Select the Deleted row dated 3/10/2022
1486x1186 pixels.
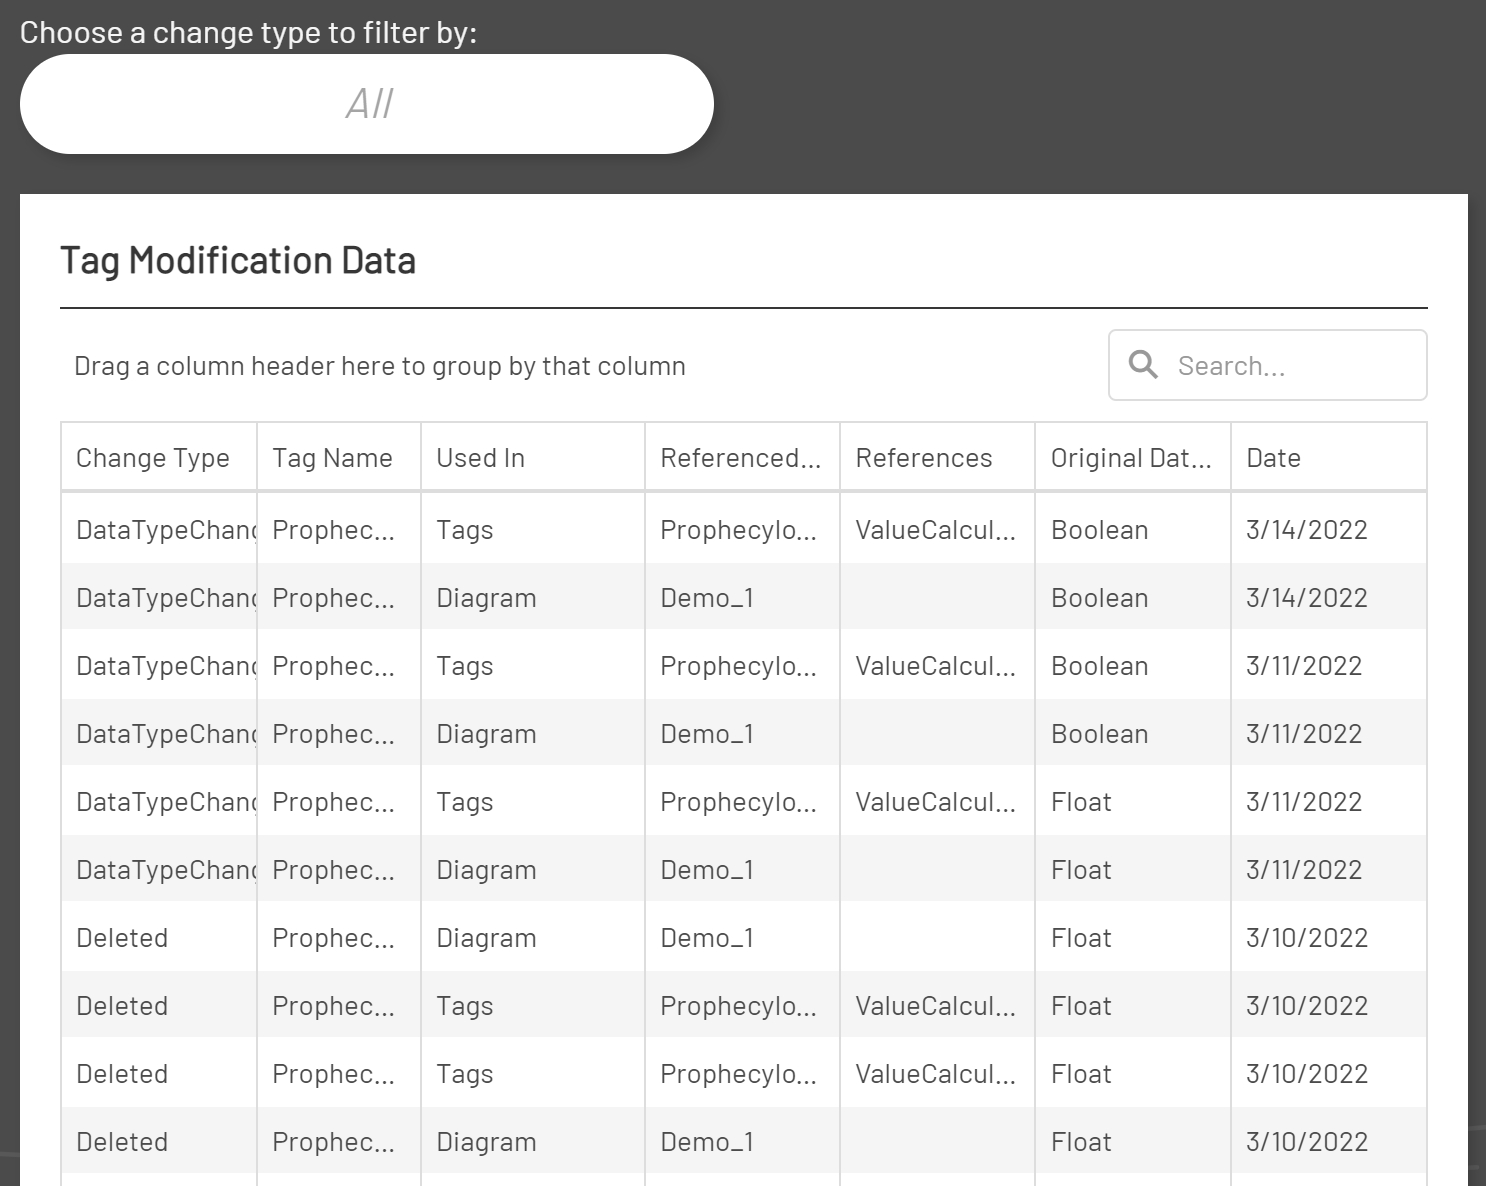[x=122, y=937]
